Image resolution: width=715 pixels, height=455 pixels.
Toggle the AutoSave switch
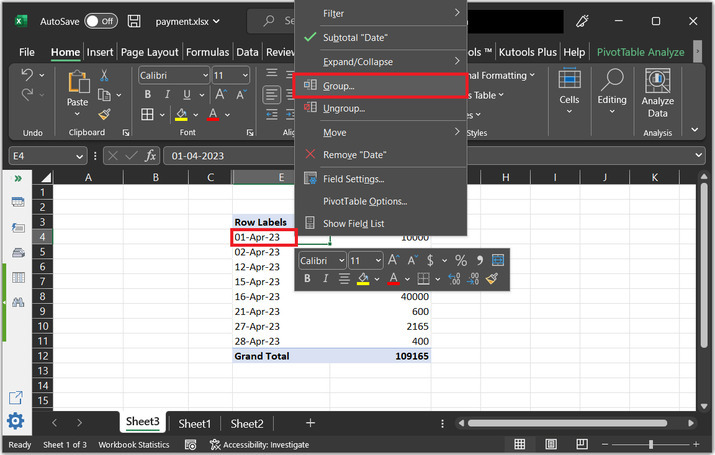pyautogui.click(x=101, y=21)
